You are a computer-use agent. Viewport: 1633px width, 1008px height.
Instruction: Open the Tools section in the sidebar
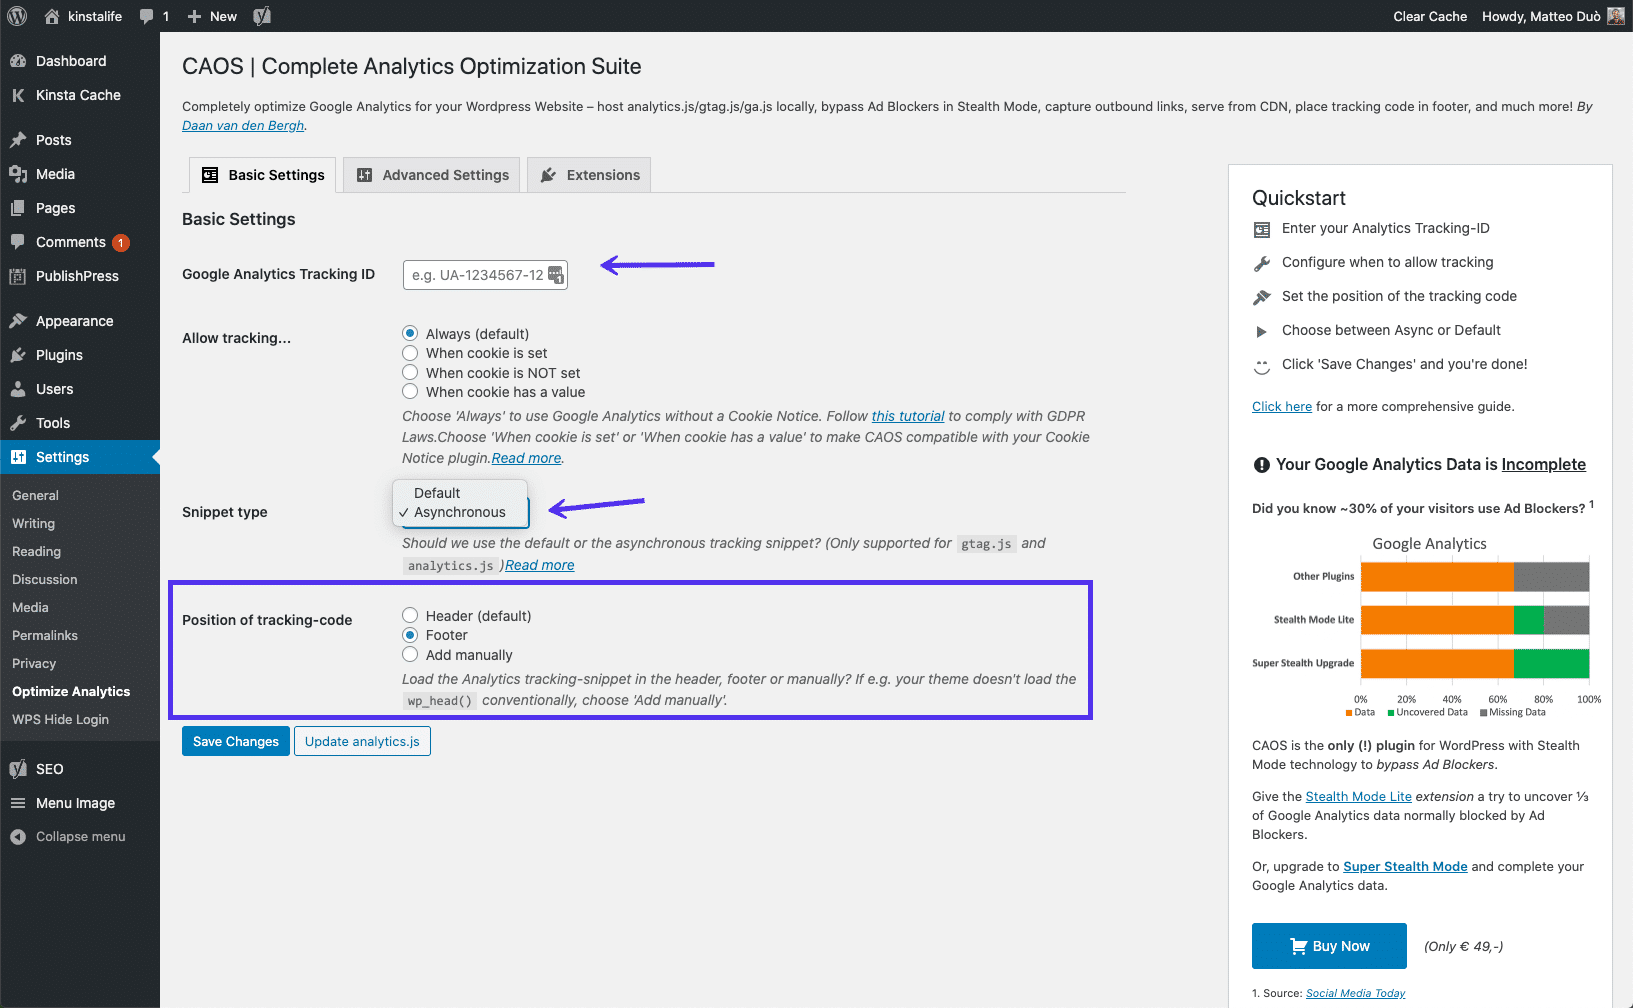[x=53, y=423]
